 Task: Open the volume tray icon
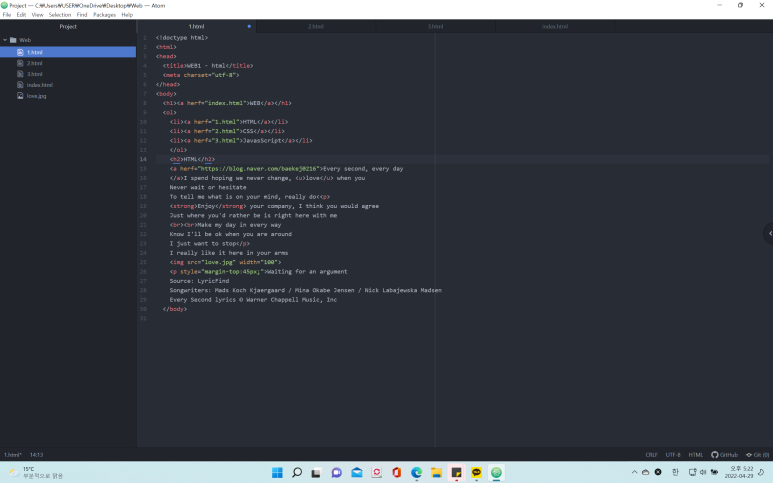click(x=703, y=472)
